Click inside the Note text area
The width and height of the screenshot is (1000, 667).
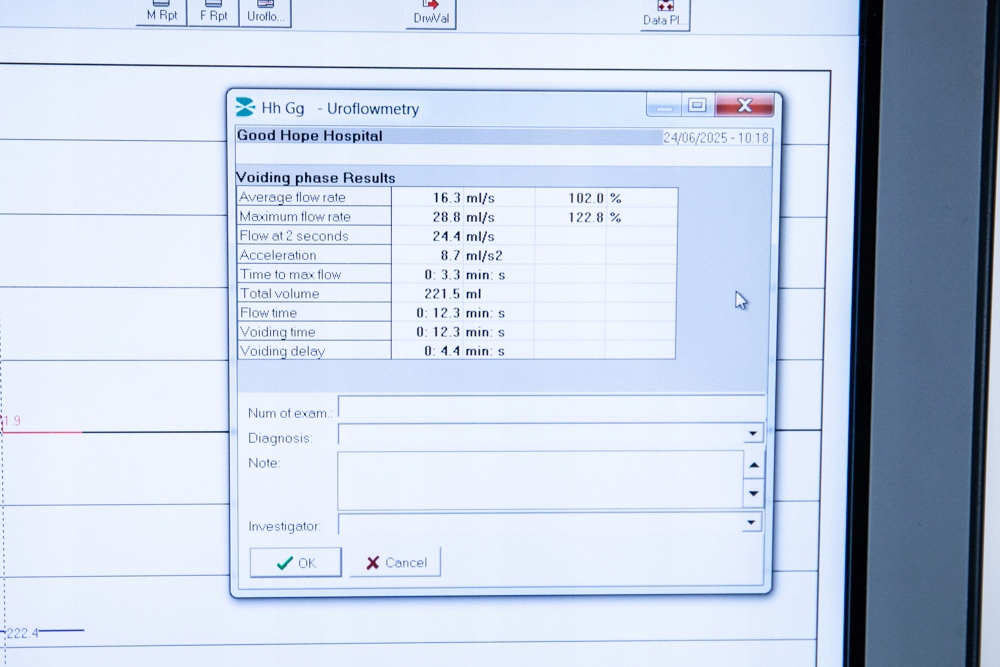[540, 480]
